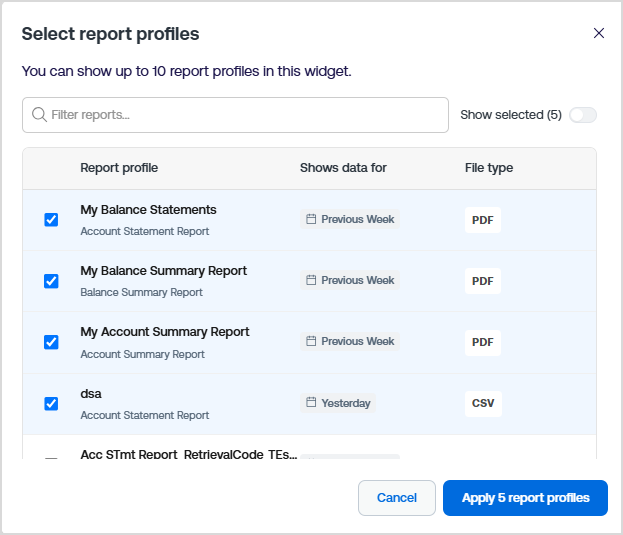Click calendar icon in My Balance Summary Report row
This screenshot has width=623, height=535.
click(x=311, y=280)
